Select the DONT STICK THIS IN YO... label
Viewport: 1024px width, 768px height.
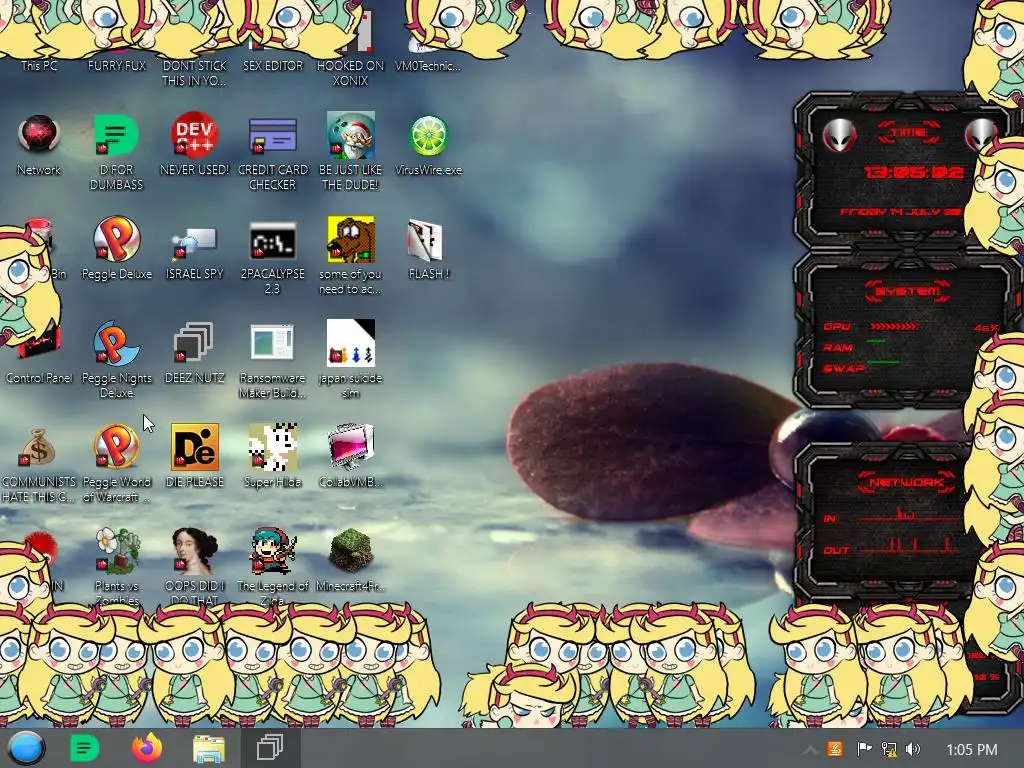tap(194, 73)
